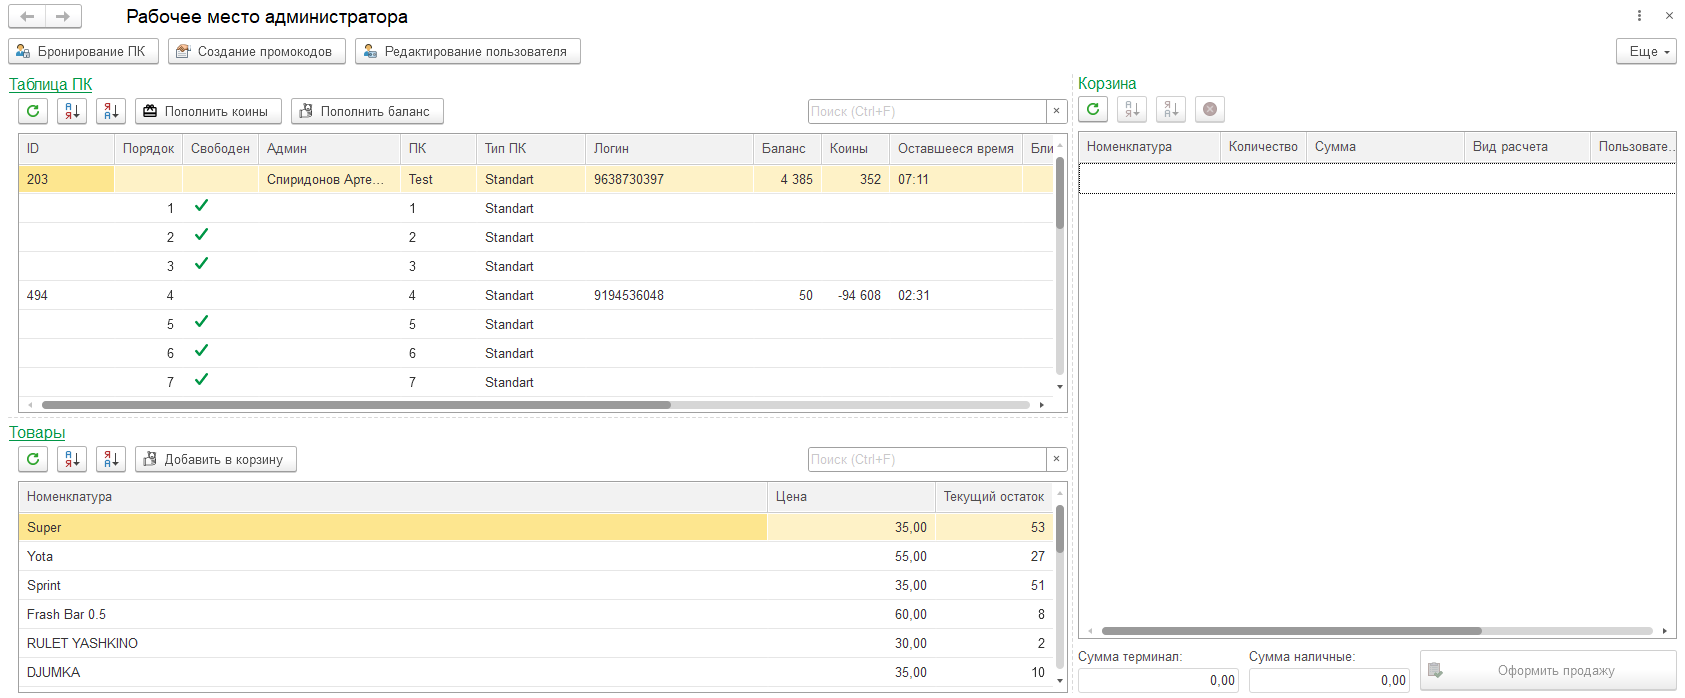The image size is (1685, 698).
Task: Toggle the Свободен checkmark for PC 5
Action: (201, 322)
